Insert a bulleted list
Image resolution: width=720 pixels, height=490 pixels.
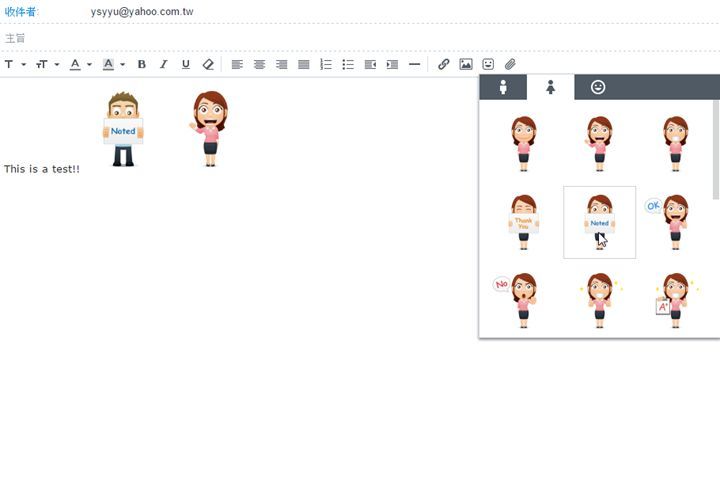[348, 64]
